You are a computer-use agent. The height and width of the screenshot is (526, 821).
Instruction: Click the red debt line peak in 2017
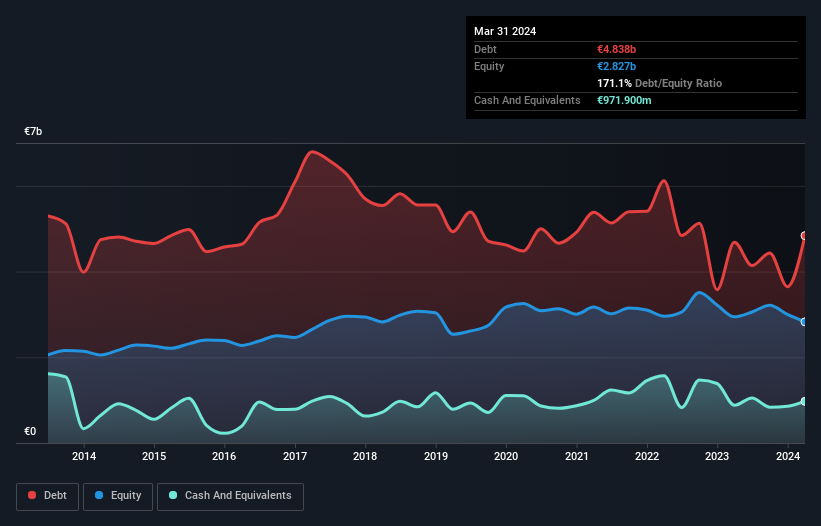(x=312, y=152)
